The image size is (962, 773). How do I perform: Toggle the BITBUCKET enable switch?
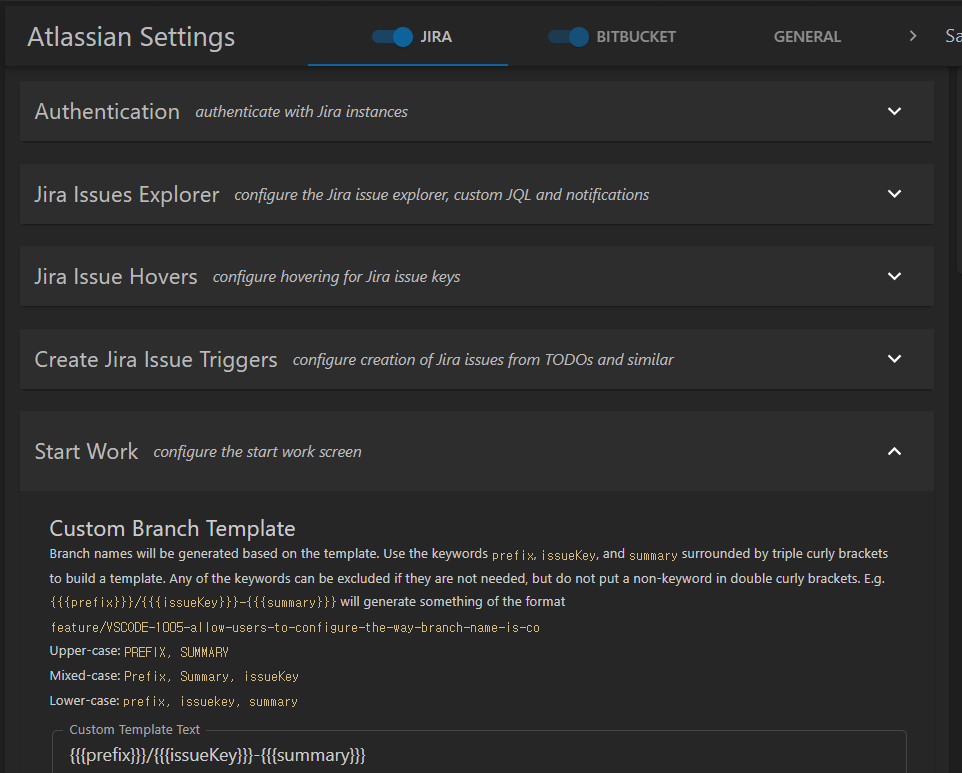(568, 37)
